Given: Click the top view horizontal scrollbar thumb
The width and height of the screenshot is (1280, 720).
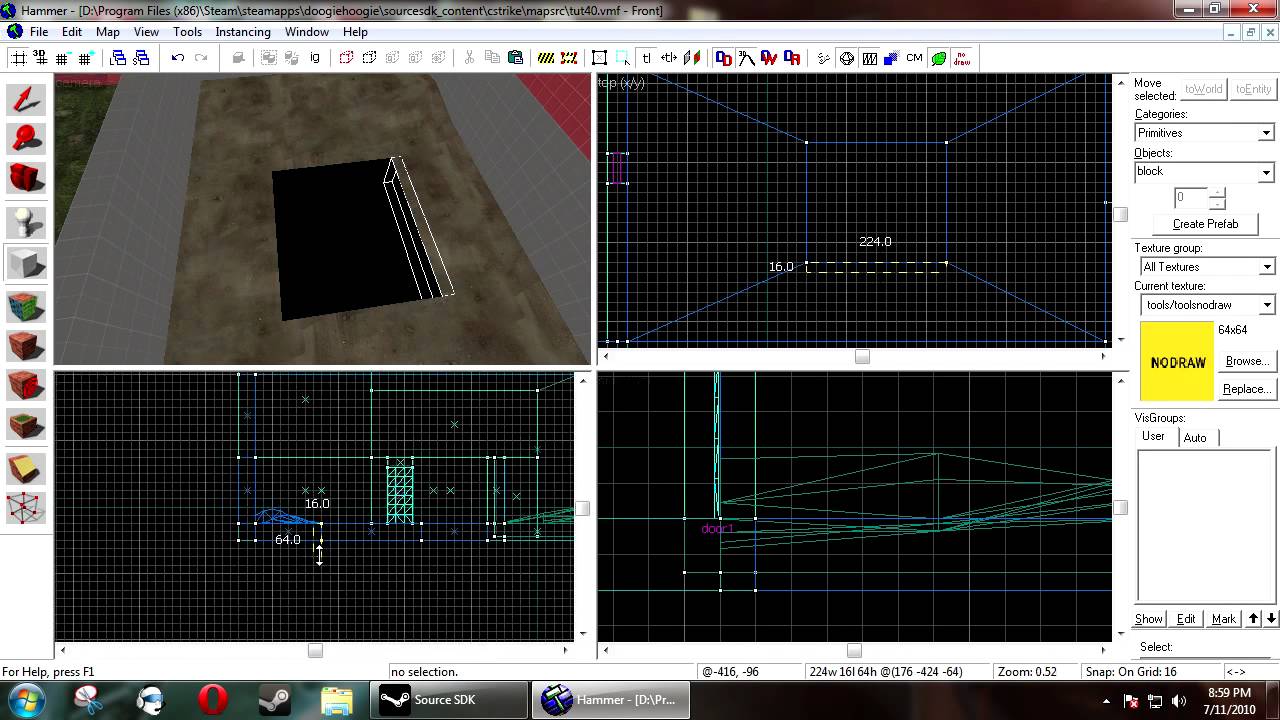Looking at the screenshot, I should (x=862, y=356).
